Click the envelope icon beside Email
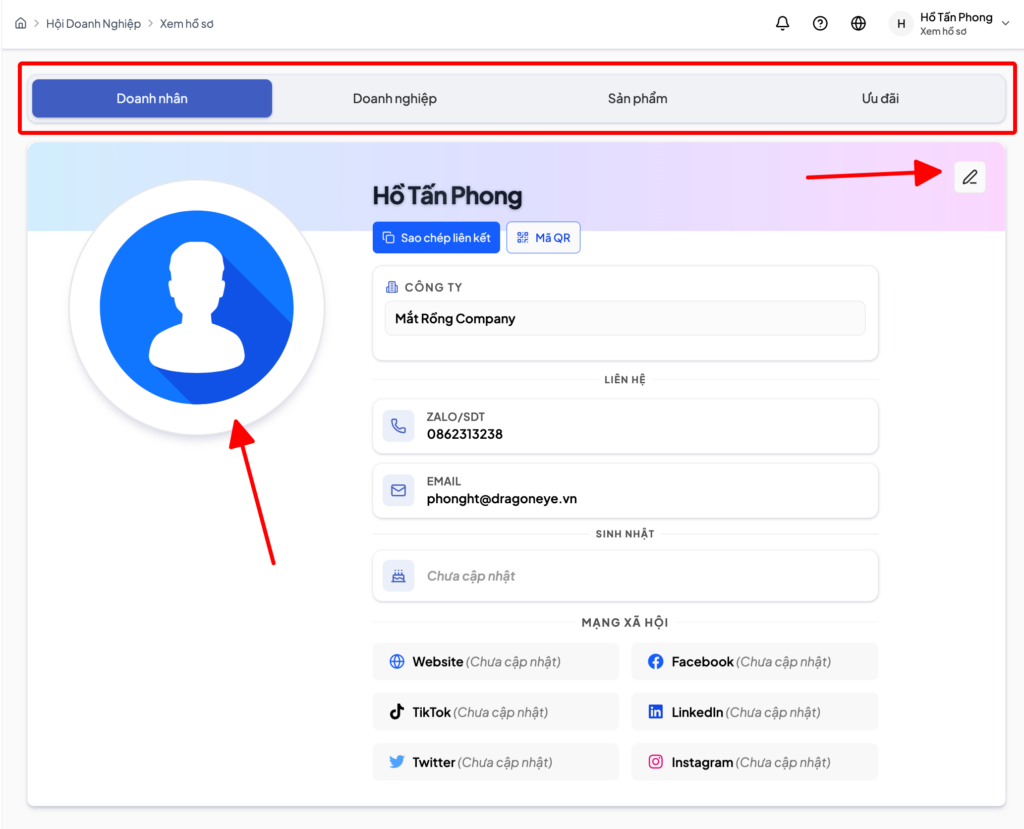 (x=399, y=490)
